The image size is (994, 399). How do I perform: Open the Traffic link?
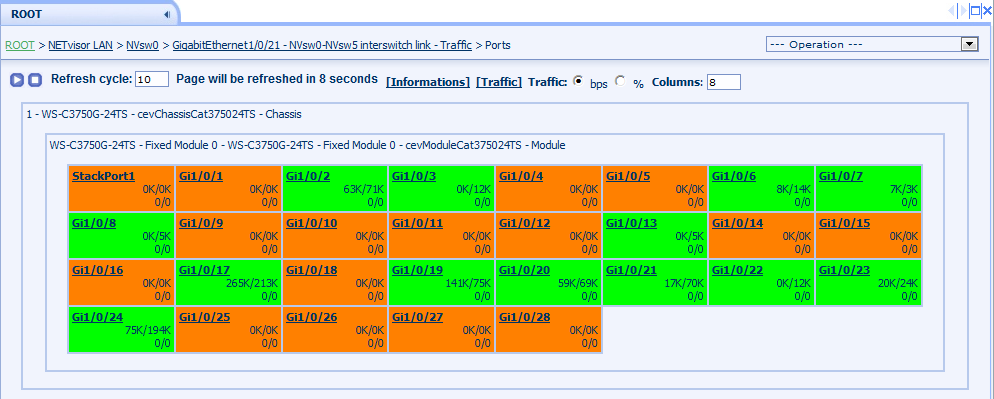(499, 82)
